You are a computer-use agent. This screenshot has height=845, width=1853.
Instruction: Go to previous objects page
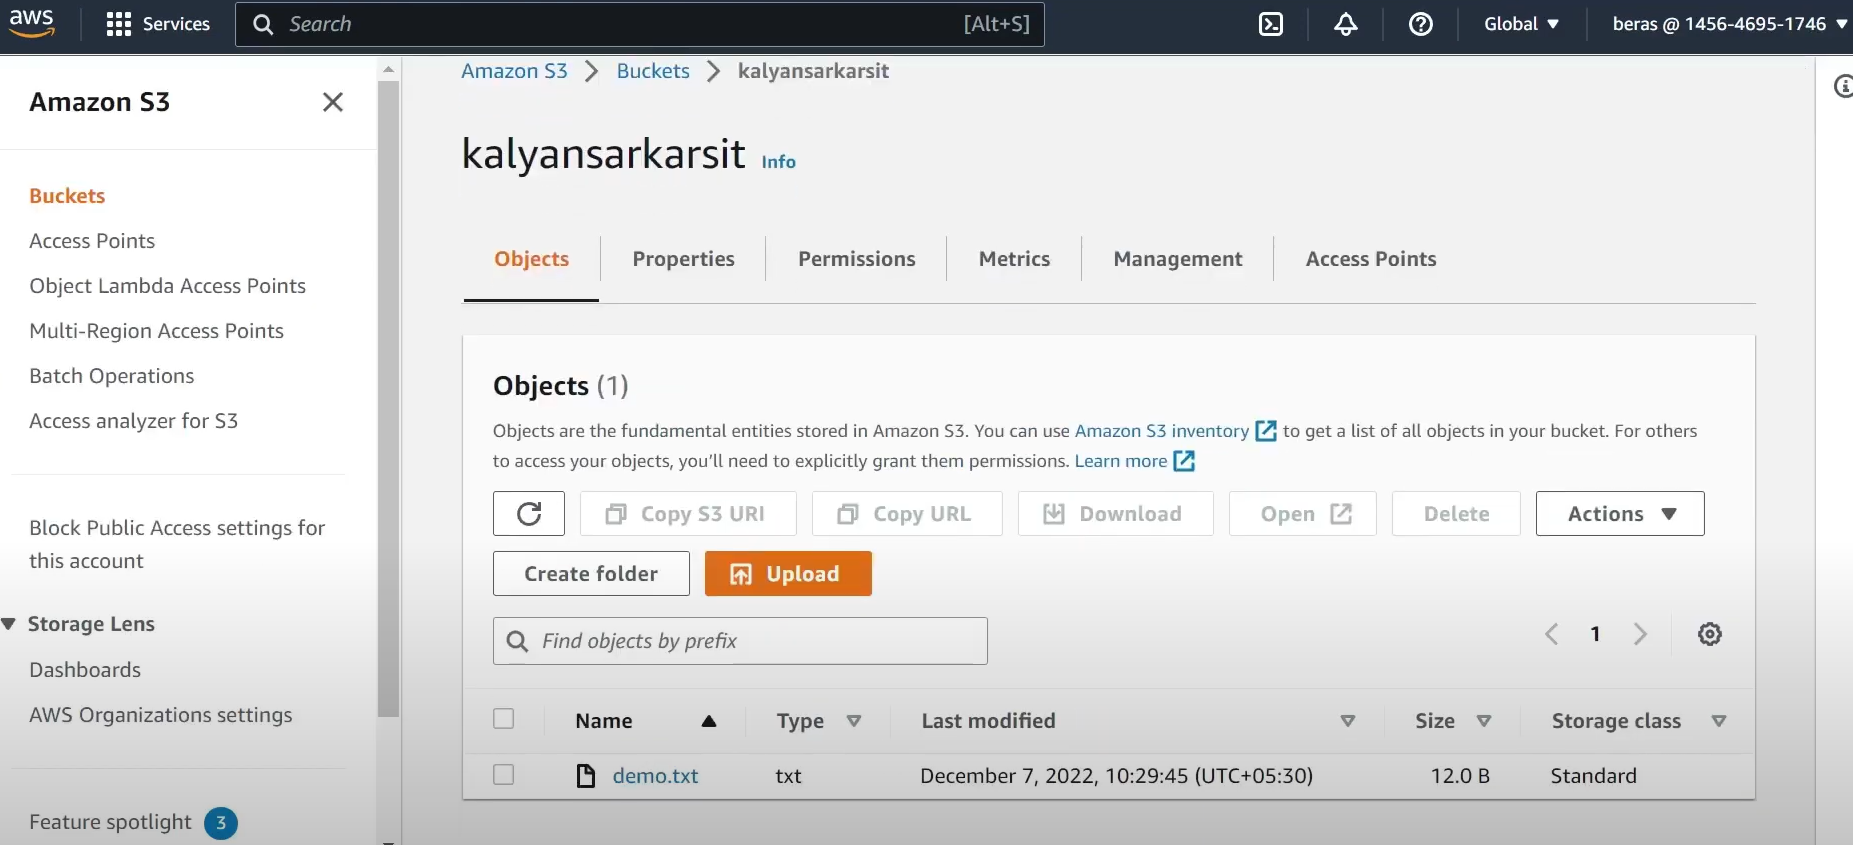1551,634
